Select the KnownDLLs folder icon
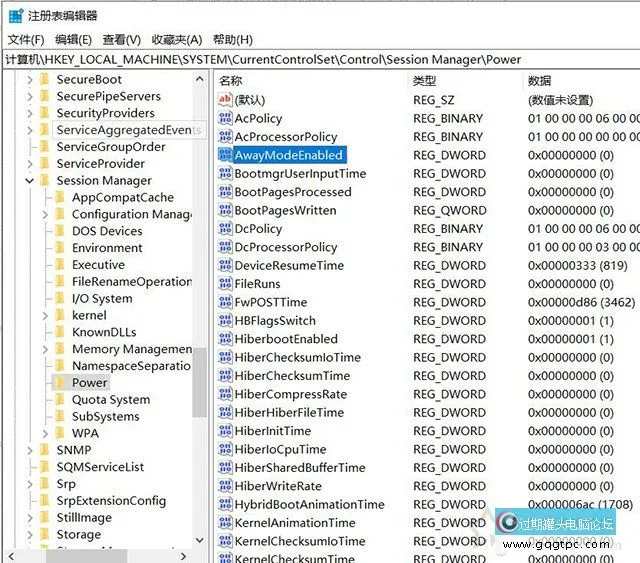Viewport: 640px width, 563px height. coord(60,332)
